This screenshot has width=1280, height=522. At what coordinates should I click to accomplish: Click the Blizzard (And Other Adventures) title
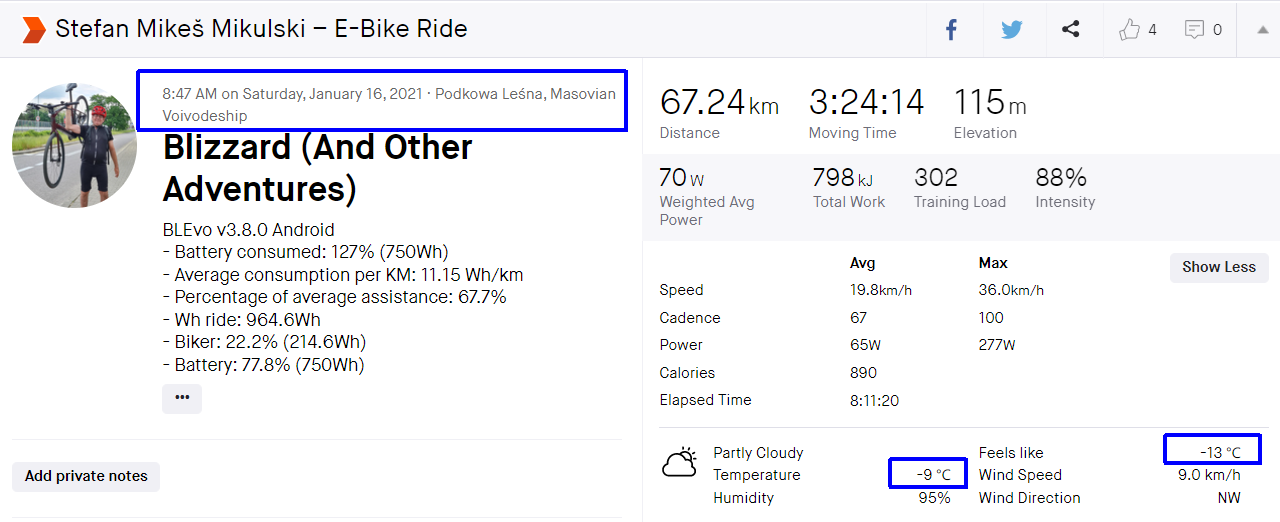coord(317,168)
